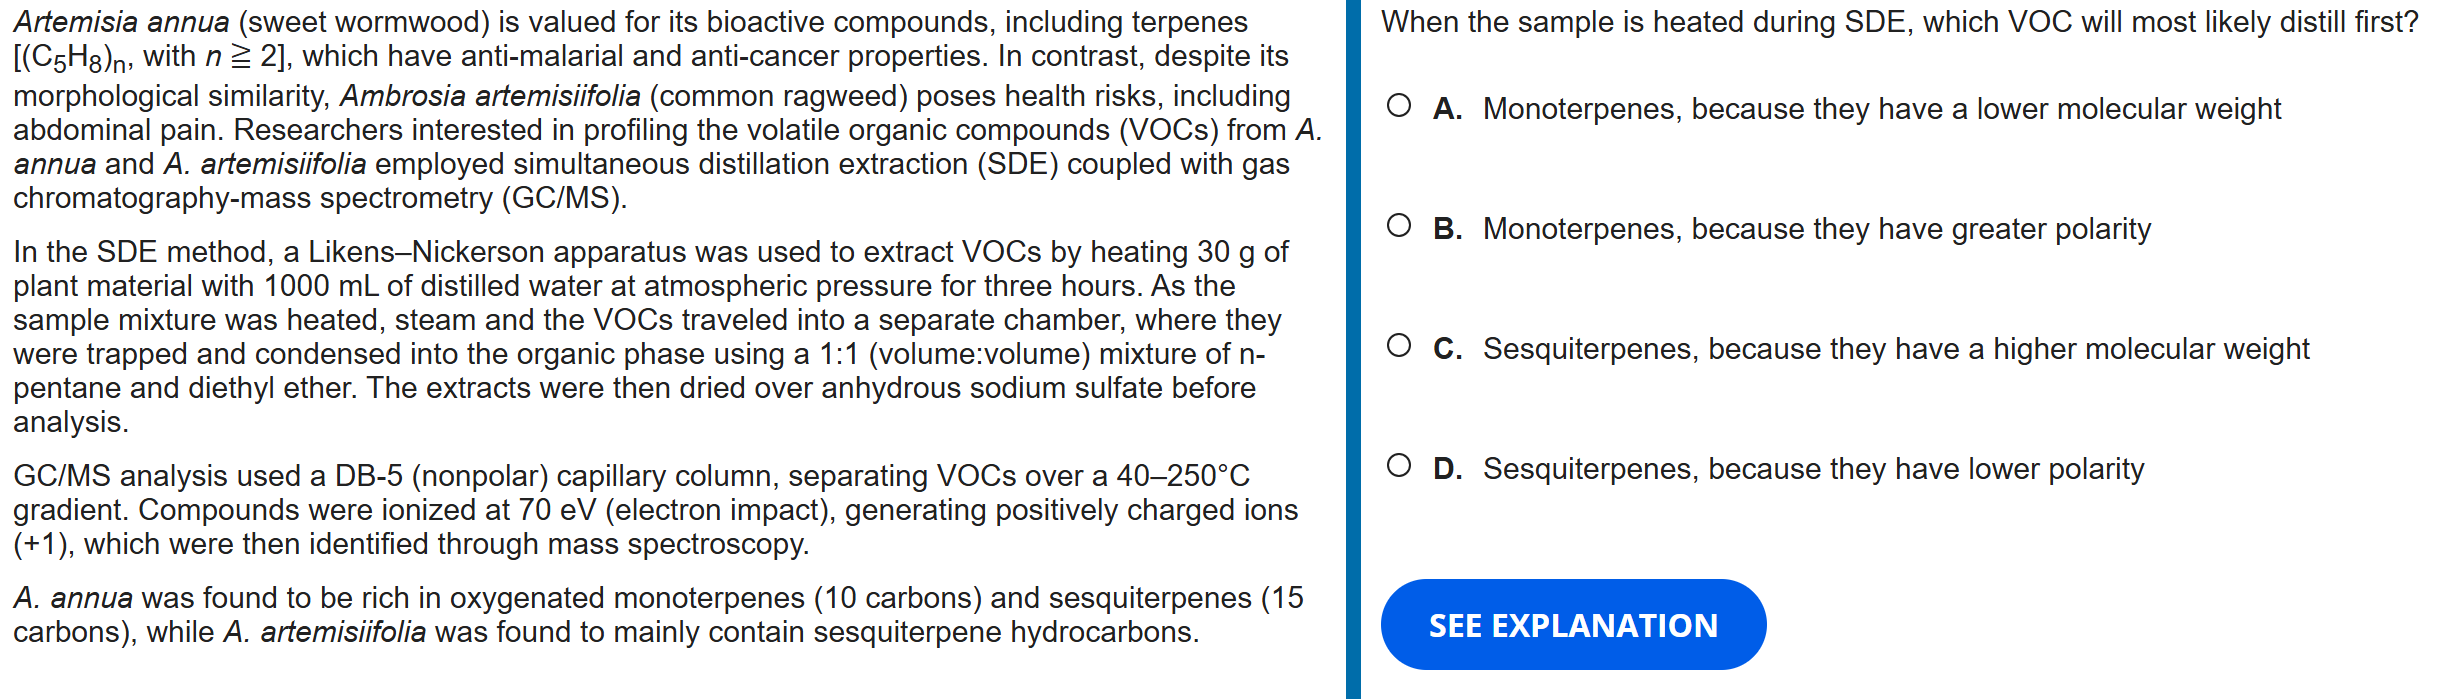This screenshot has width=2455, height=699.
Task: Click the bold letter D option label
Action: click(x=1446, y=469)
